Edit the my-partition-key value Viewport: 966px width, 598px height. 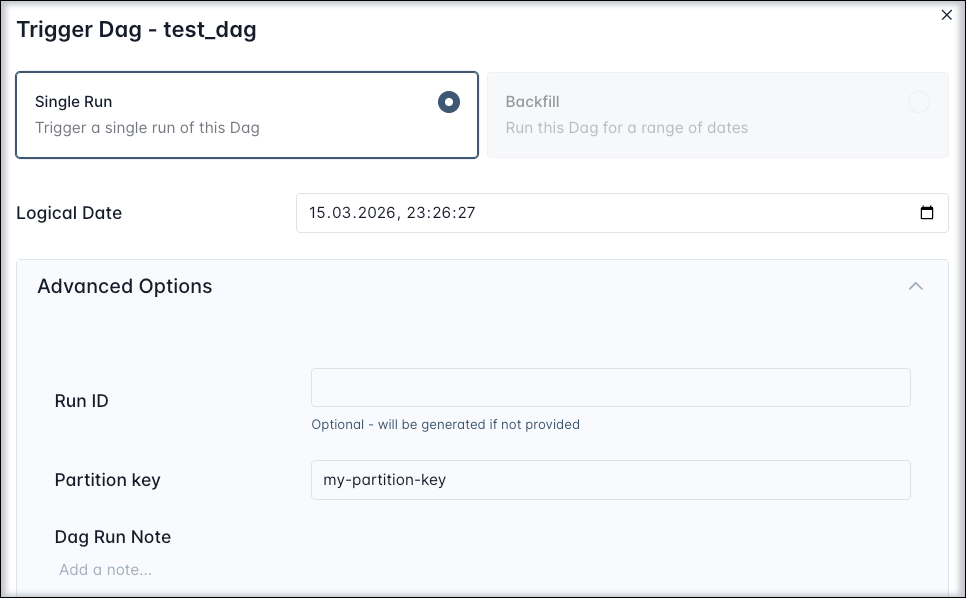(386, 480)
